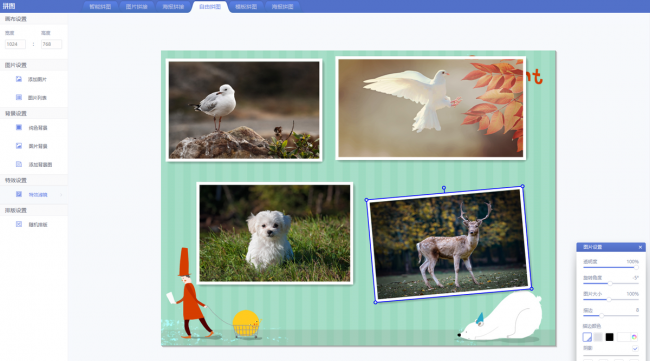Open 特效滤镜 filter effects entry
The image size is (650, 361).
click(x=34, y=194)
